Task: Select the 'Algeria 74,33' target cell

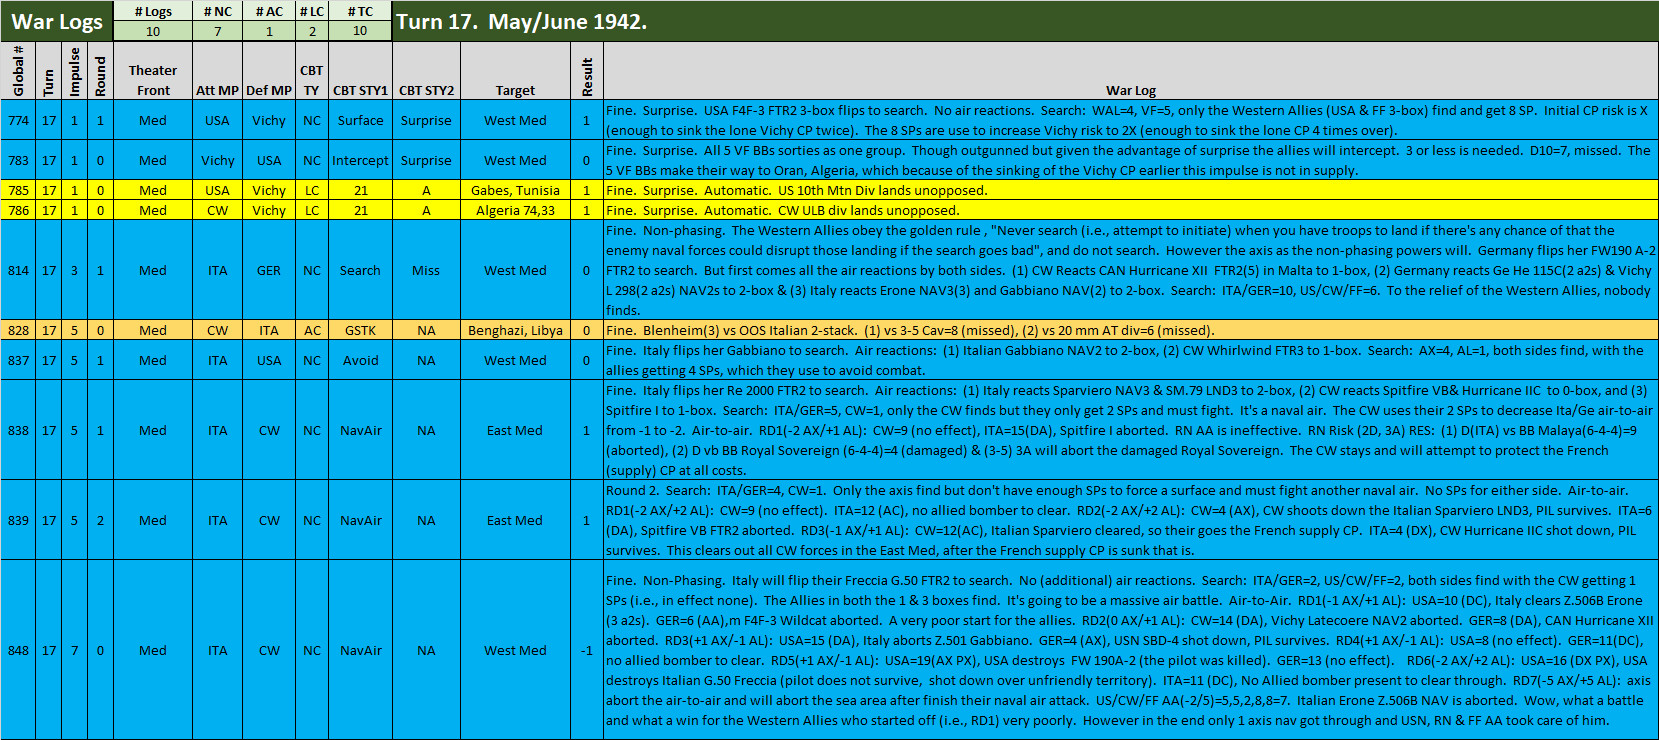Action: pos(515,210)
